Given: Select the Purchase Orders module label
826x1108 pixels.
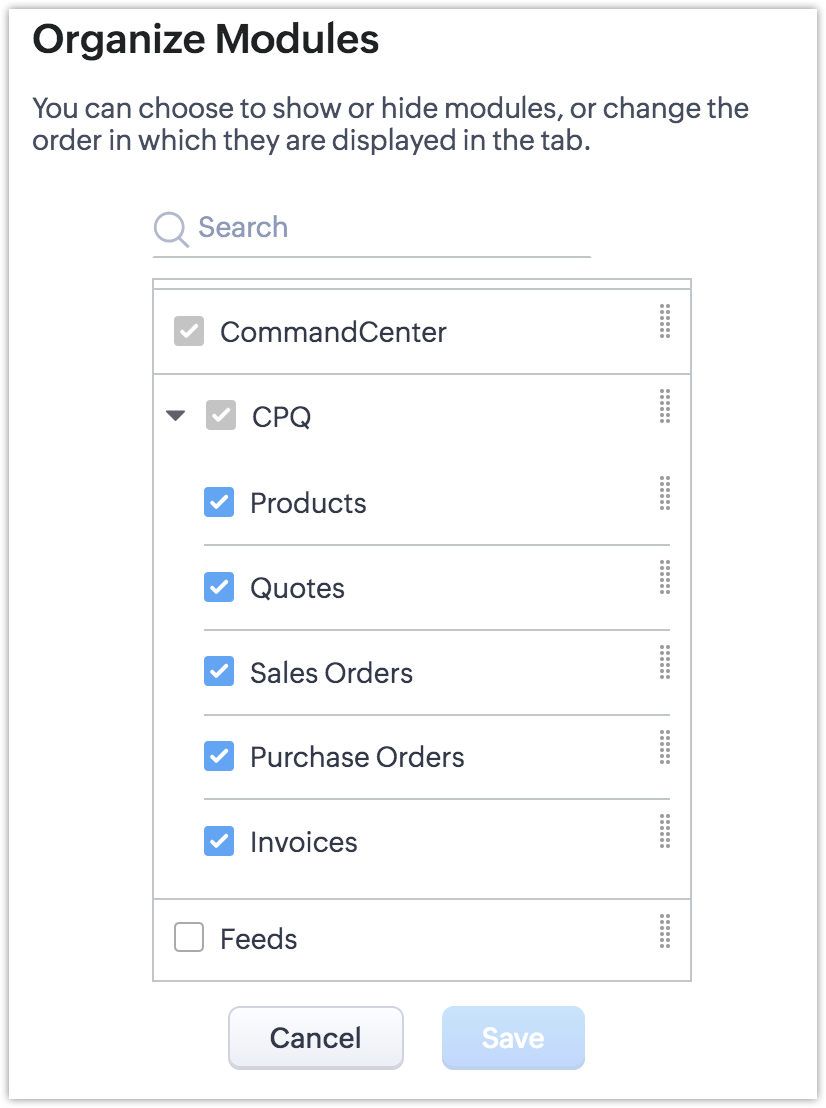Looking at the screenshot, I should 357,757.
